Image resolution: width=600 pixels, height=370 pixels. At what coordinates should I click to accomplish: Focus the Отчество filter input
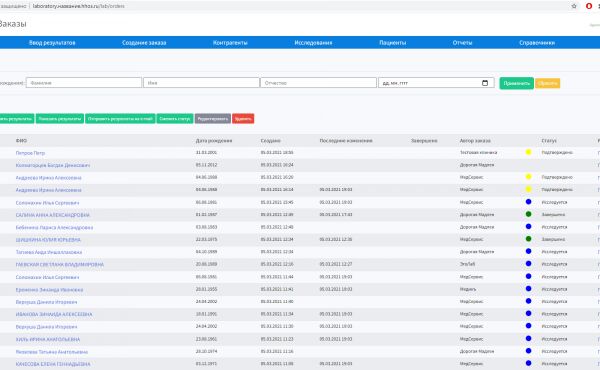tap(318, 83)
